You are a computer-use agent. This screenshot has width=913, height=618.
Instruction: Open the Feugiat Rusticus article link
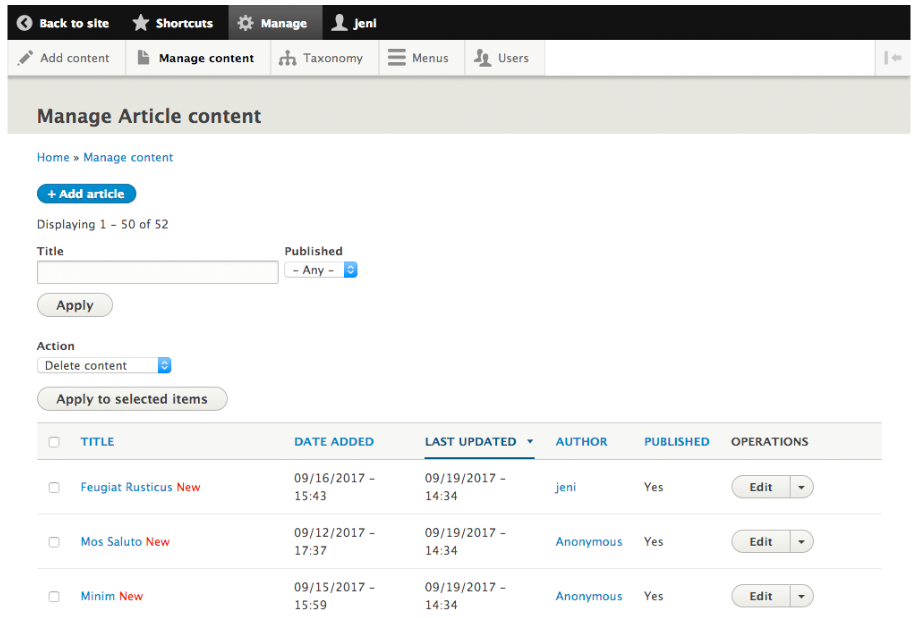[x=126, y=487]
